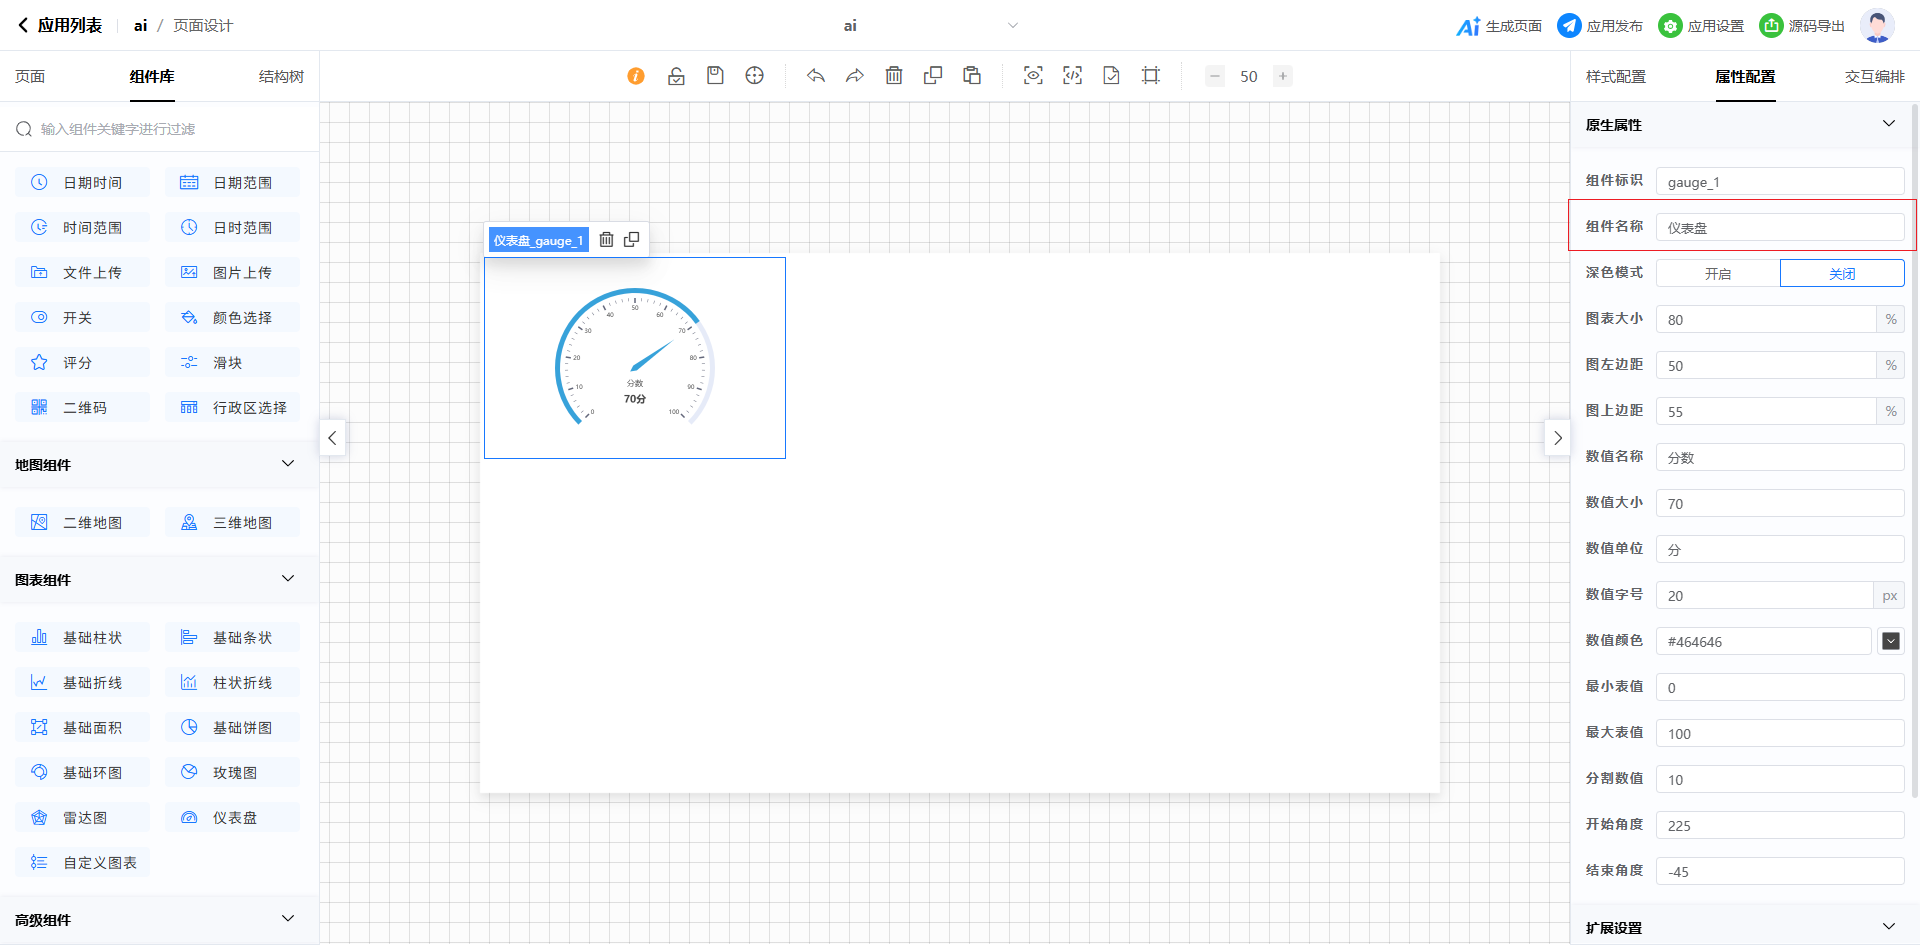Click the save icon in the toolbar

pos(715,76)
